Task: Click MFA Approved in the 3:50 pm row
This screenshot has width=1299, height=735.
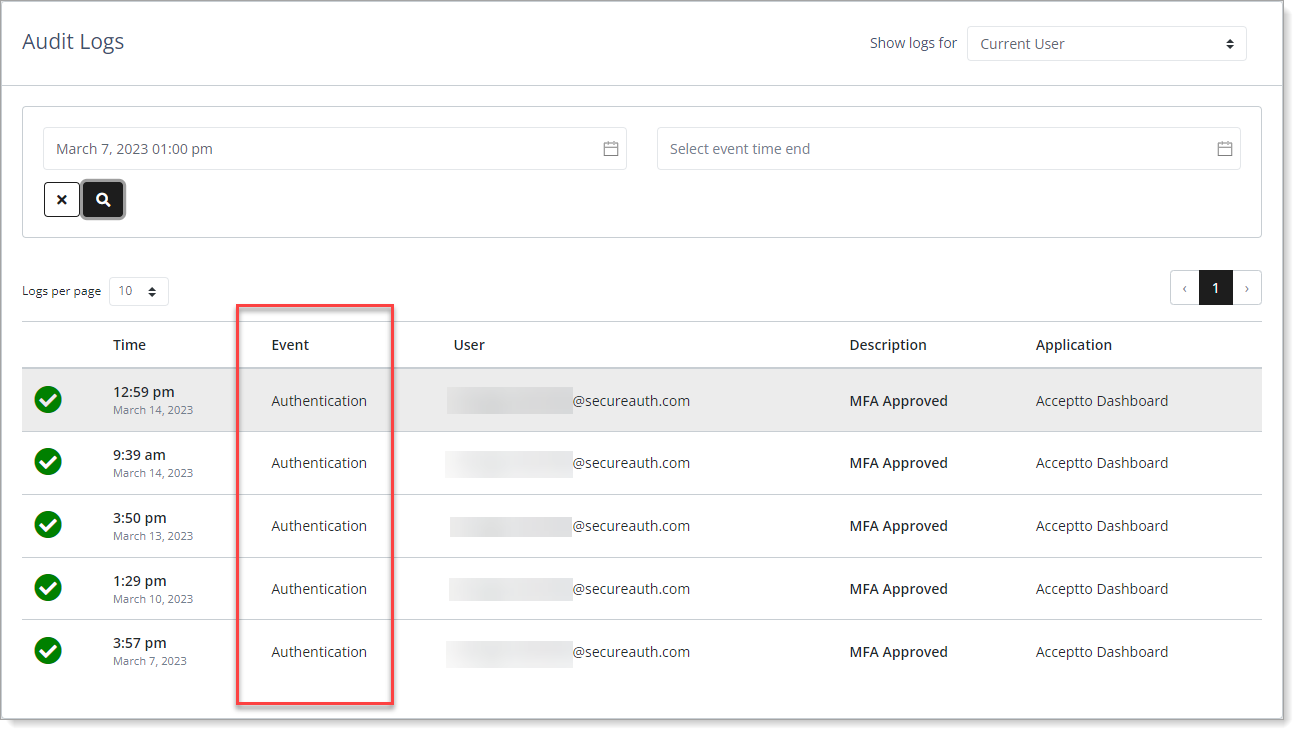Action: (x=898, y=526)
